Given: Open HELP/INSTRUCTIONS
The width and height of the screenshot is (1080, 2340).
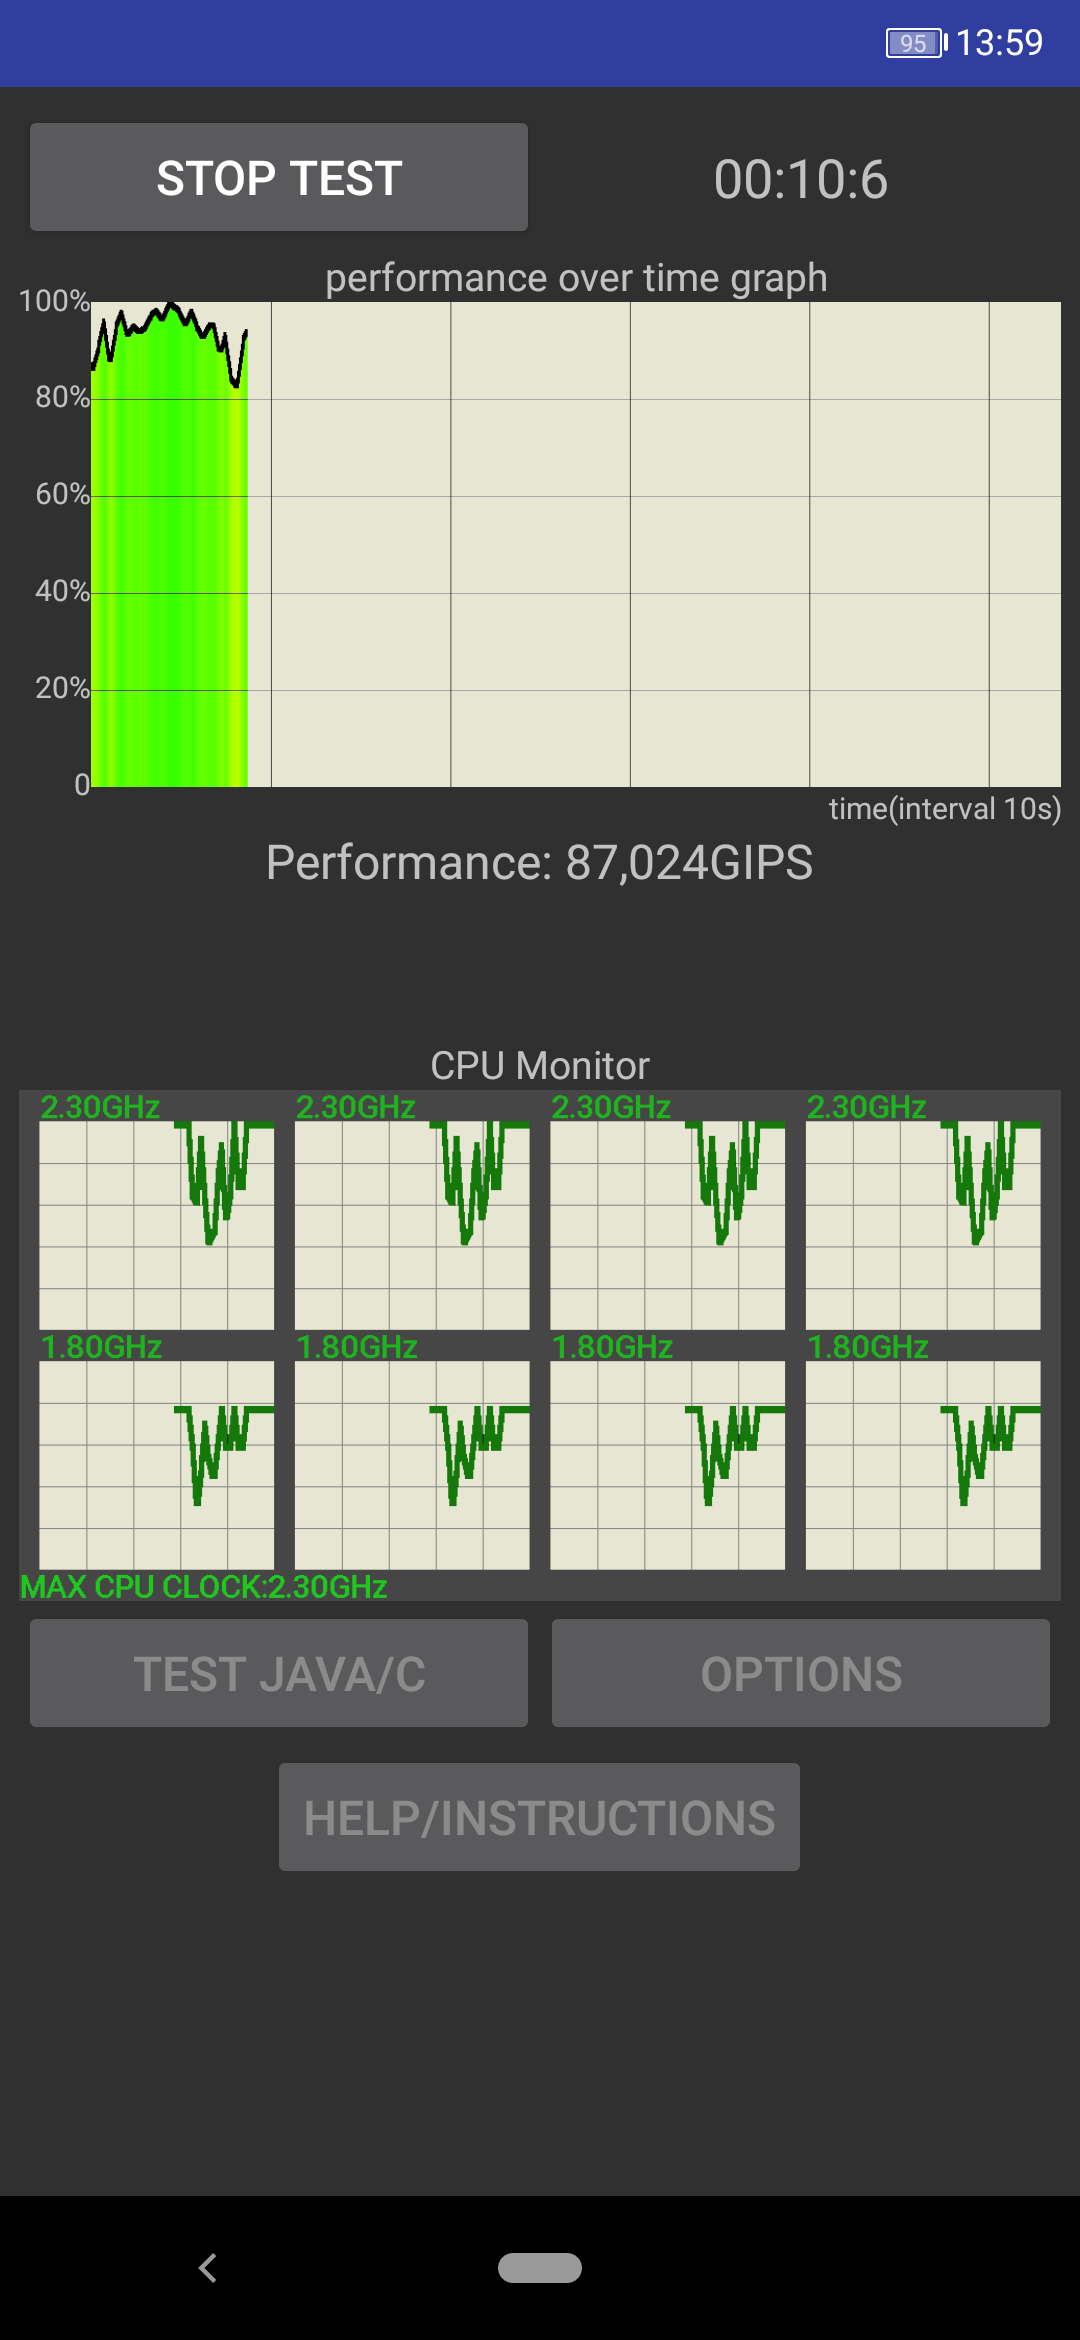Looking at the screenshot, I should [539, 1817].
